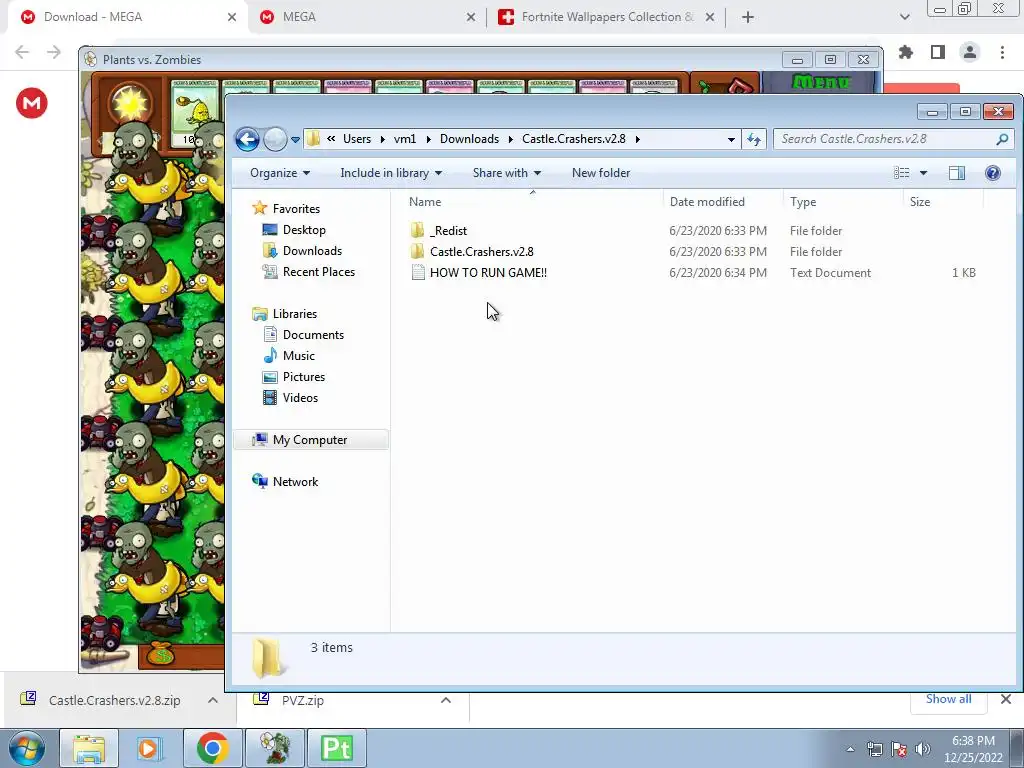Click vm1 in the address breadcrumb
This screenshot has width=1024, height=768.
point(405,139)
